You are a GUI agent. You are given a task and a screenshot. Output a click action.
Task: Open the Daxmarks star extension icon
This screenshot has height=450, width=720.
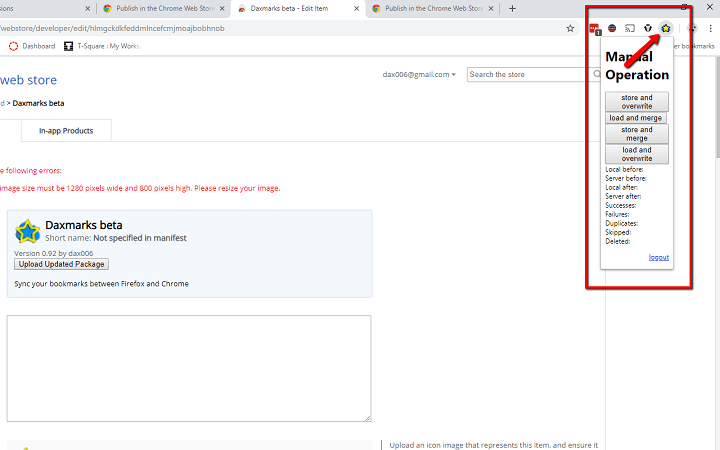pyautogui.click(x=665, y=28)
